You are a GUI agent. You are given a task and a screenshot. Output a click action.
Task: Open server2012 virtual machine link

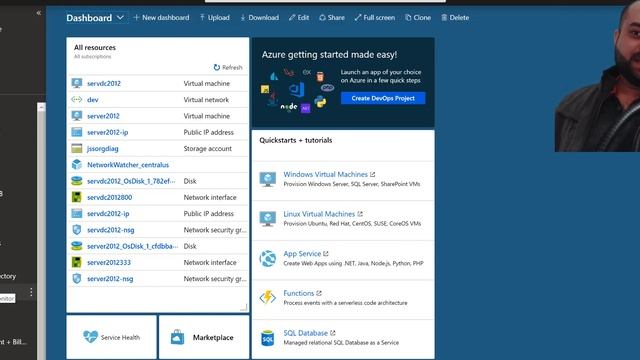click(x=103, y=116)
